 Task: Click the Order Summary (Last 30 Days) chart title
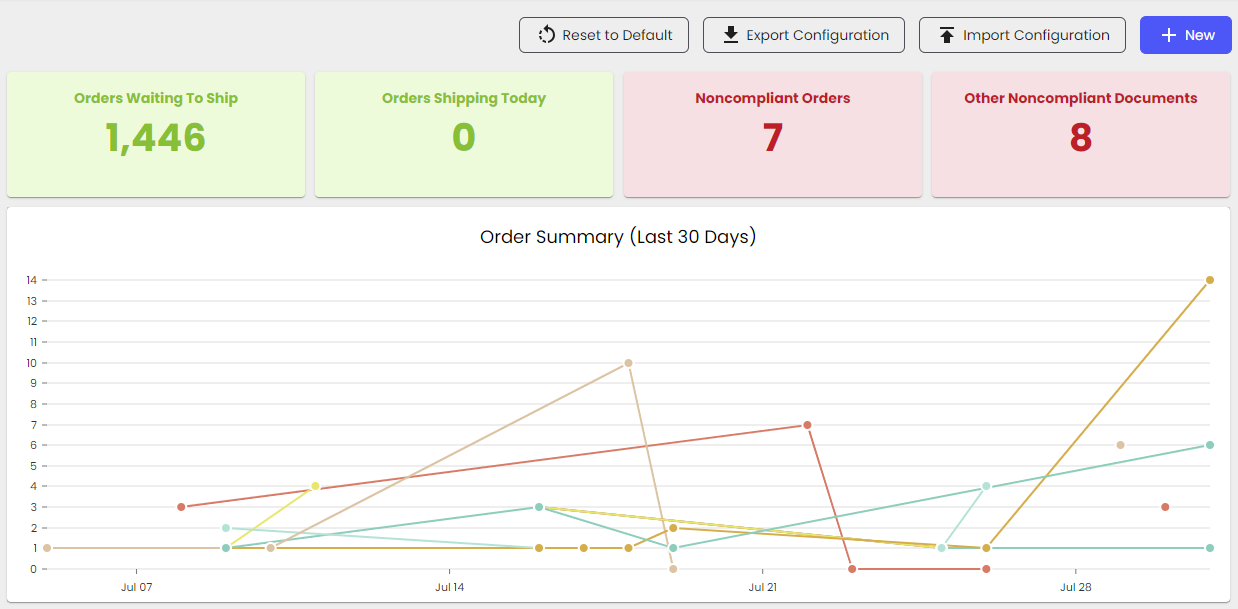click(618, 237)
